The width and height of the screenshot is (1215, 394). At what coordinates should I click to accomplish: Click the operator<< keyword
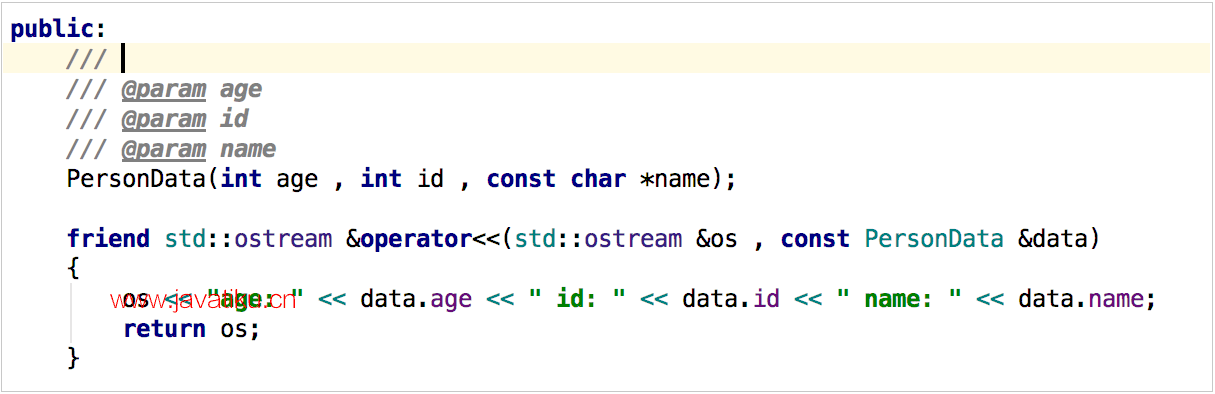click(x=430, y=240)
